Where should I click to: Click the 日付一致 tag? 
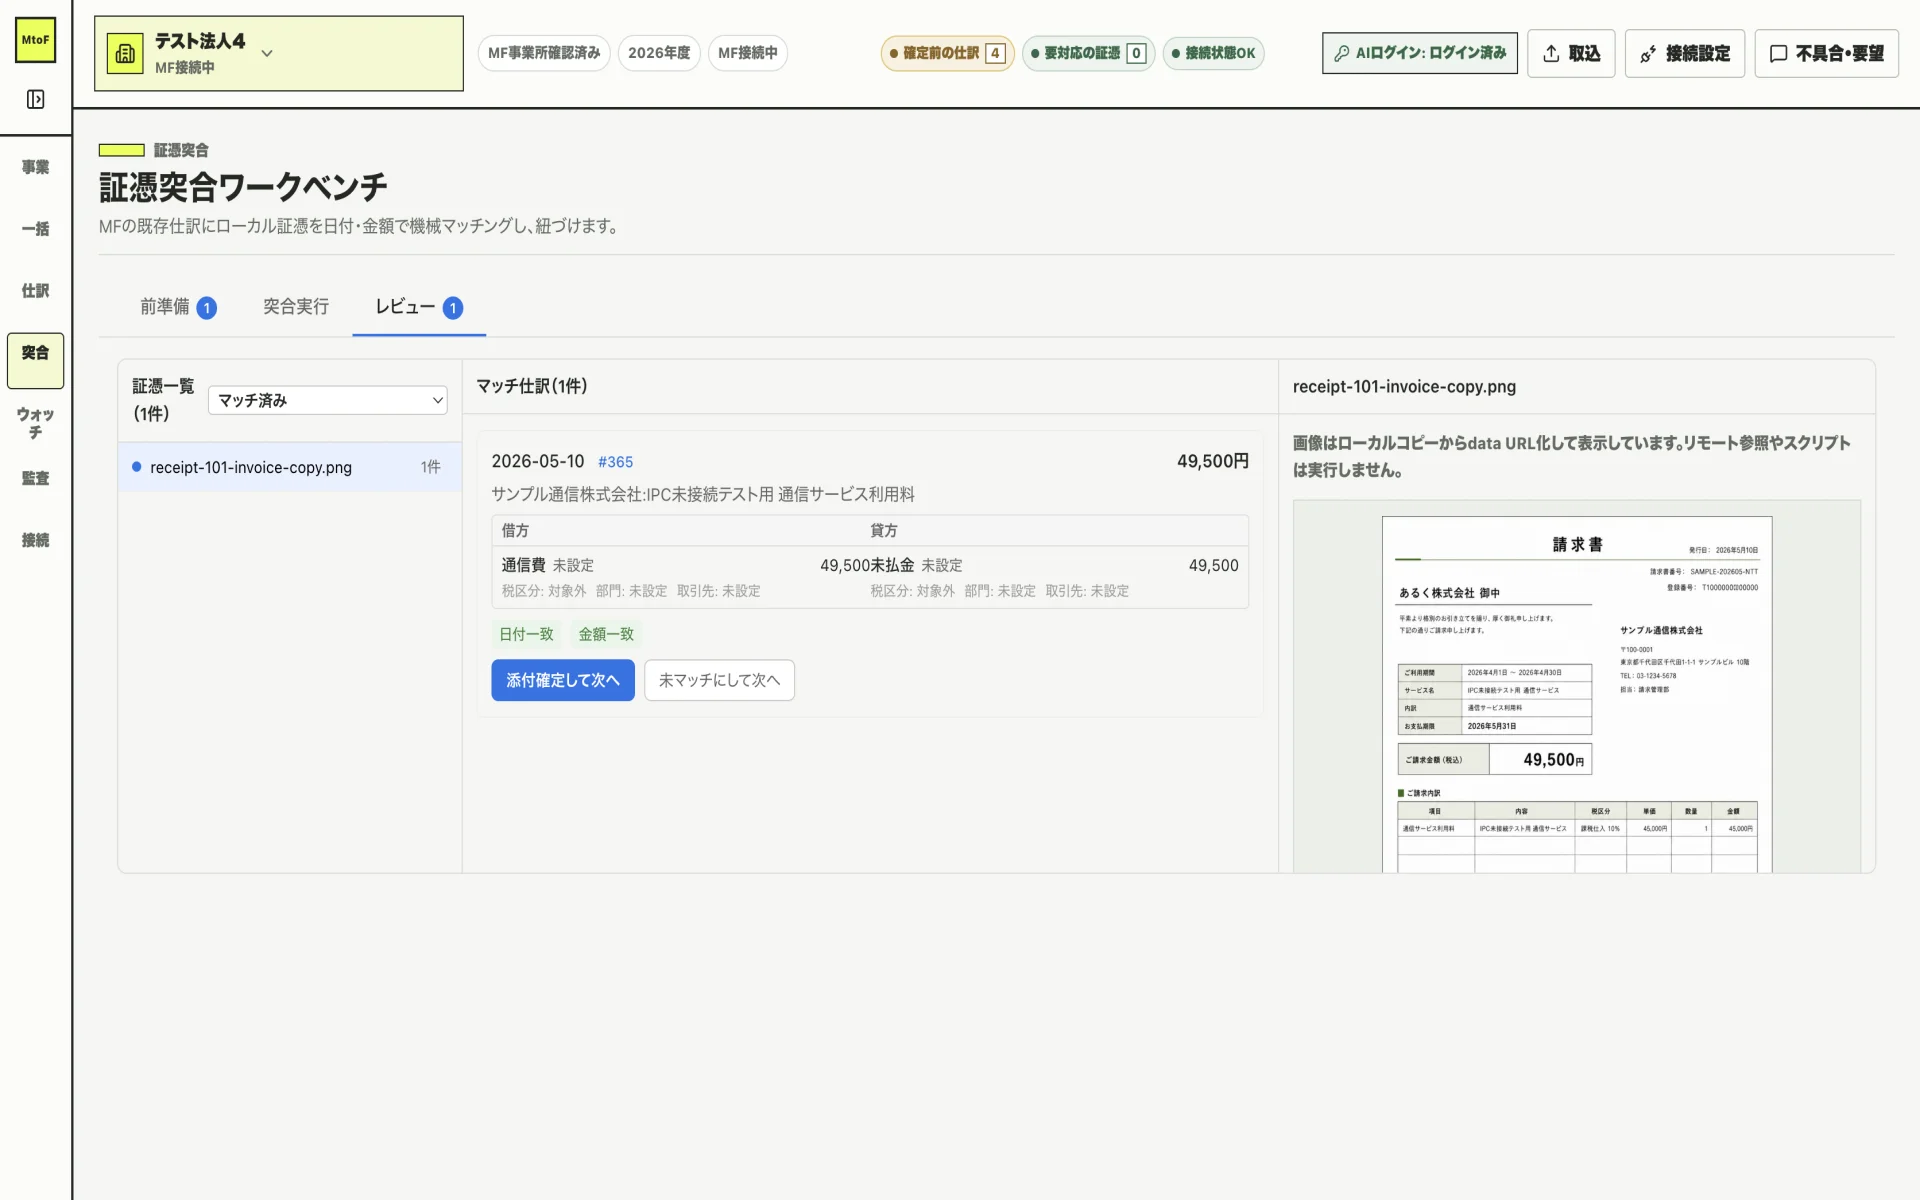coord(526,634)
